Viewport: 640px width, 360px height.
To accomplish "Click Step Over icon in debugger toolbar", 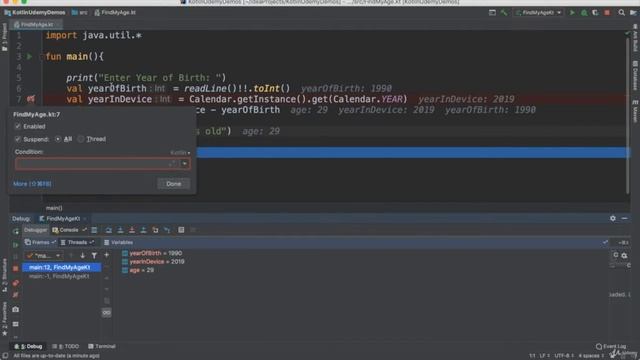I will pyautogui.click(x=109, y=230).
